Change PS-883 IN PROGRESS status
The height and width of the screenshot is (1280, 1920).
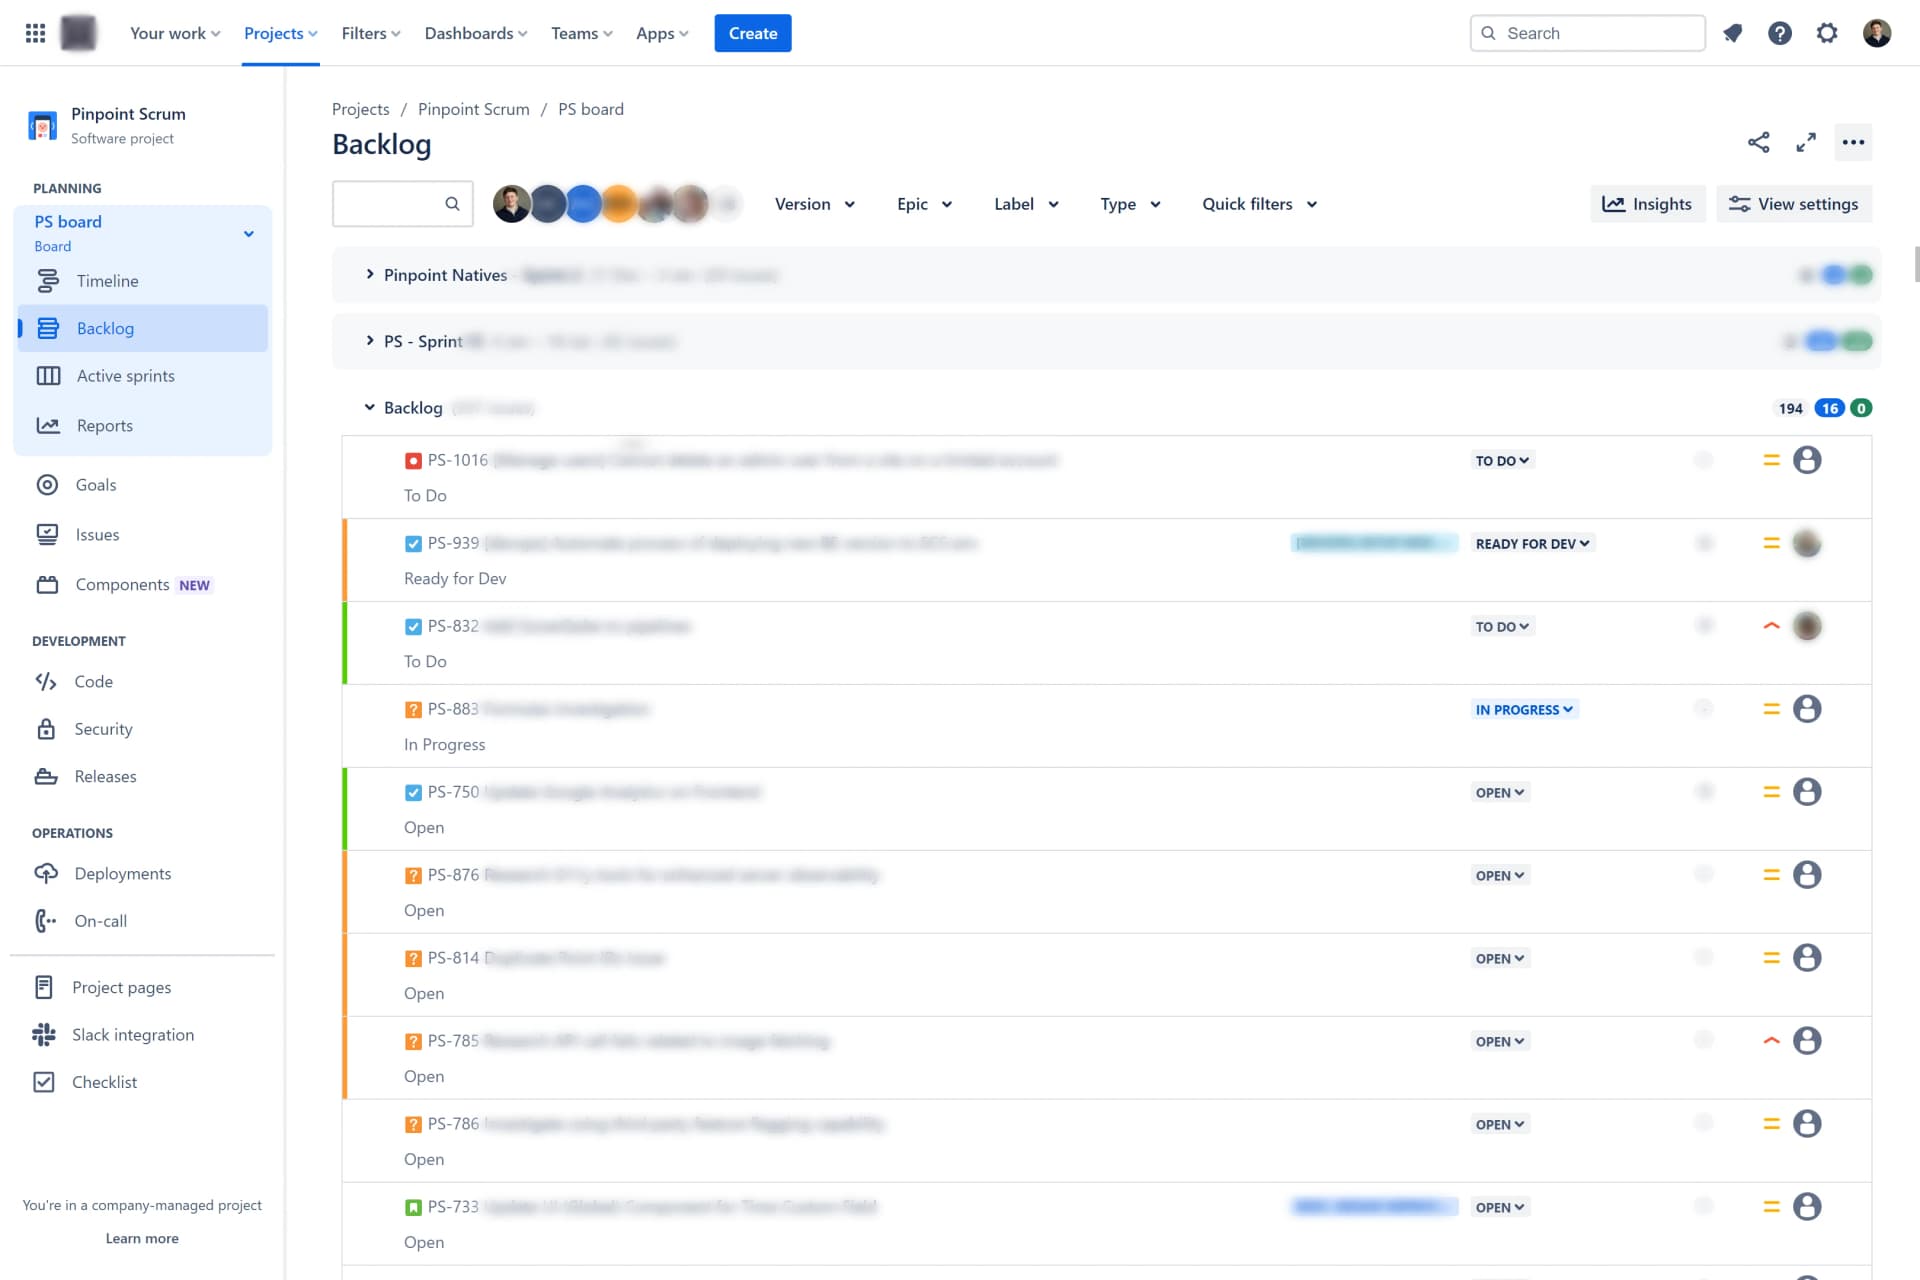pyautogui.click(x=1524, y=710)
